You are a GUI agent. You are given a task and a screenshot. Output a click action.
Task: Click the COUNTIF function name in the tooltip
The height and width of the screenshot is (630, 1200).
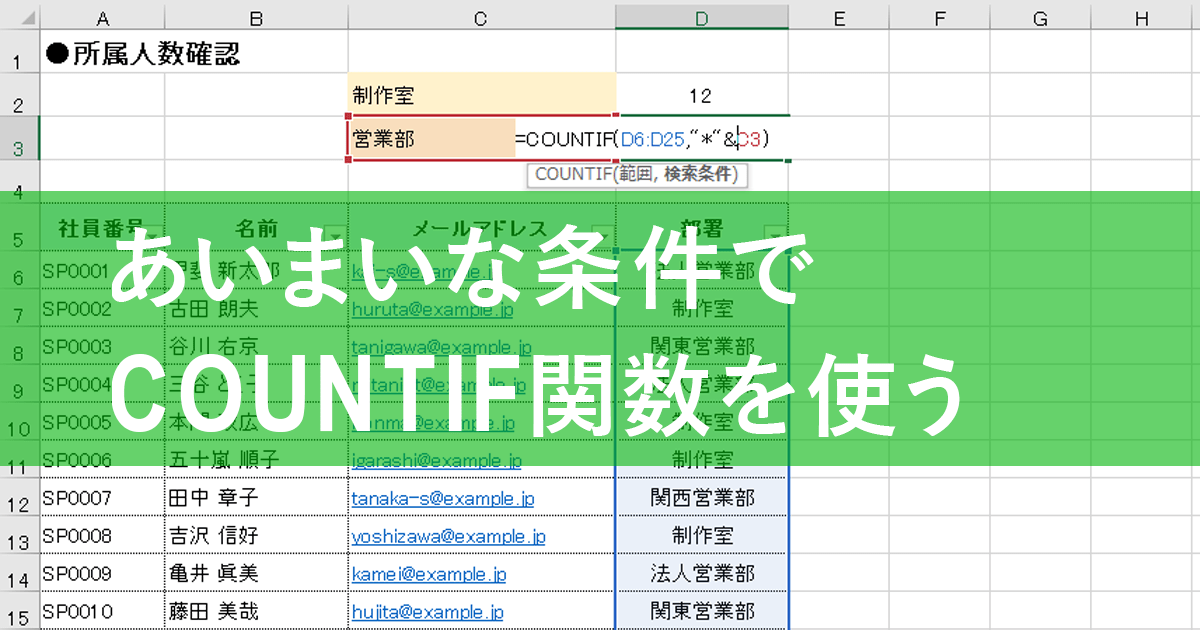pos(572,174)
